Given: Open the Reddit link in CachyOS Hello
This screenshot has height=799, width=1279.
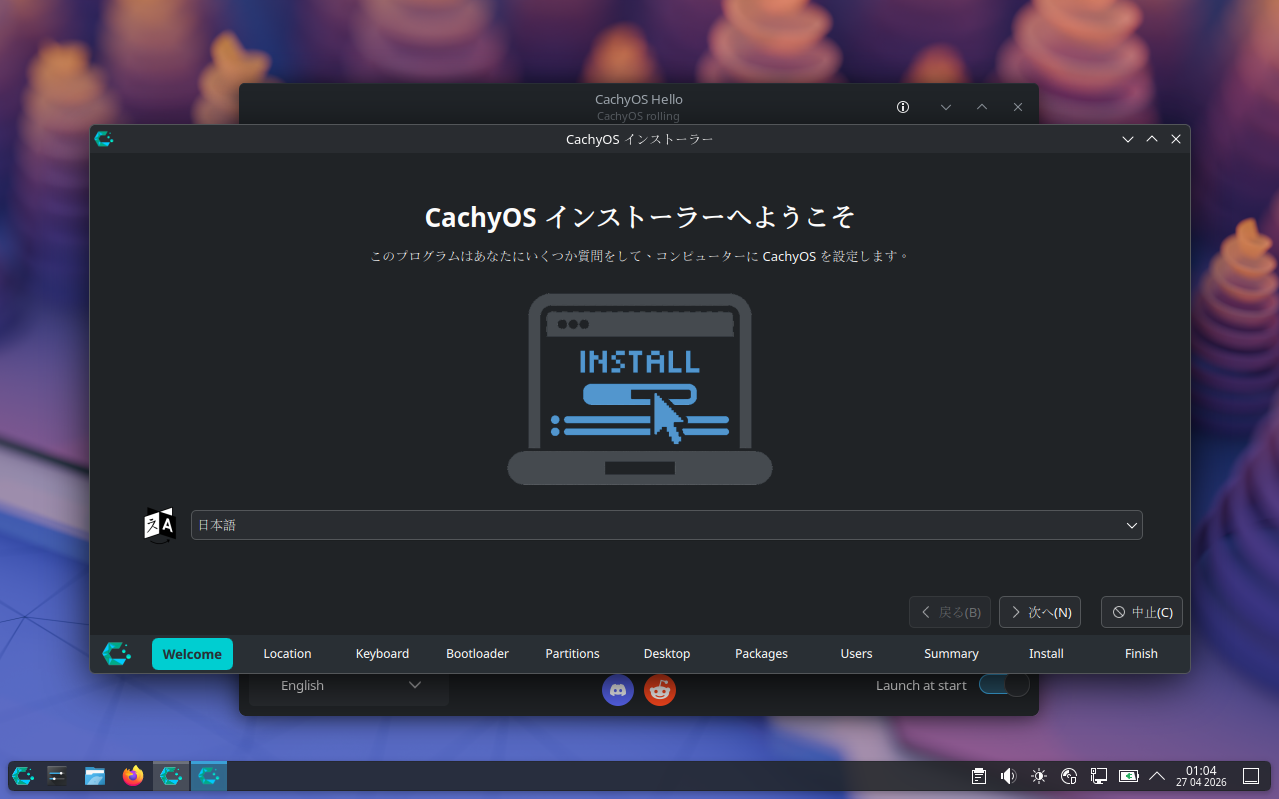Looking at the screenshot, I should click(x=660, y=689).
